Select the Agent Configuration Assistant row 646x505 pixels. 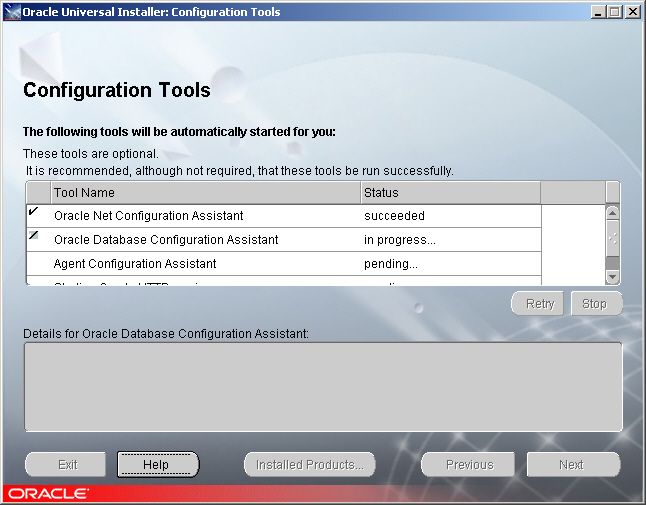(x=284, y=264)
